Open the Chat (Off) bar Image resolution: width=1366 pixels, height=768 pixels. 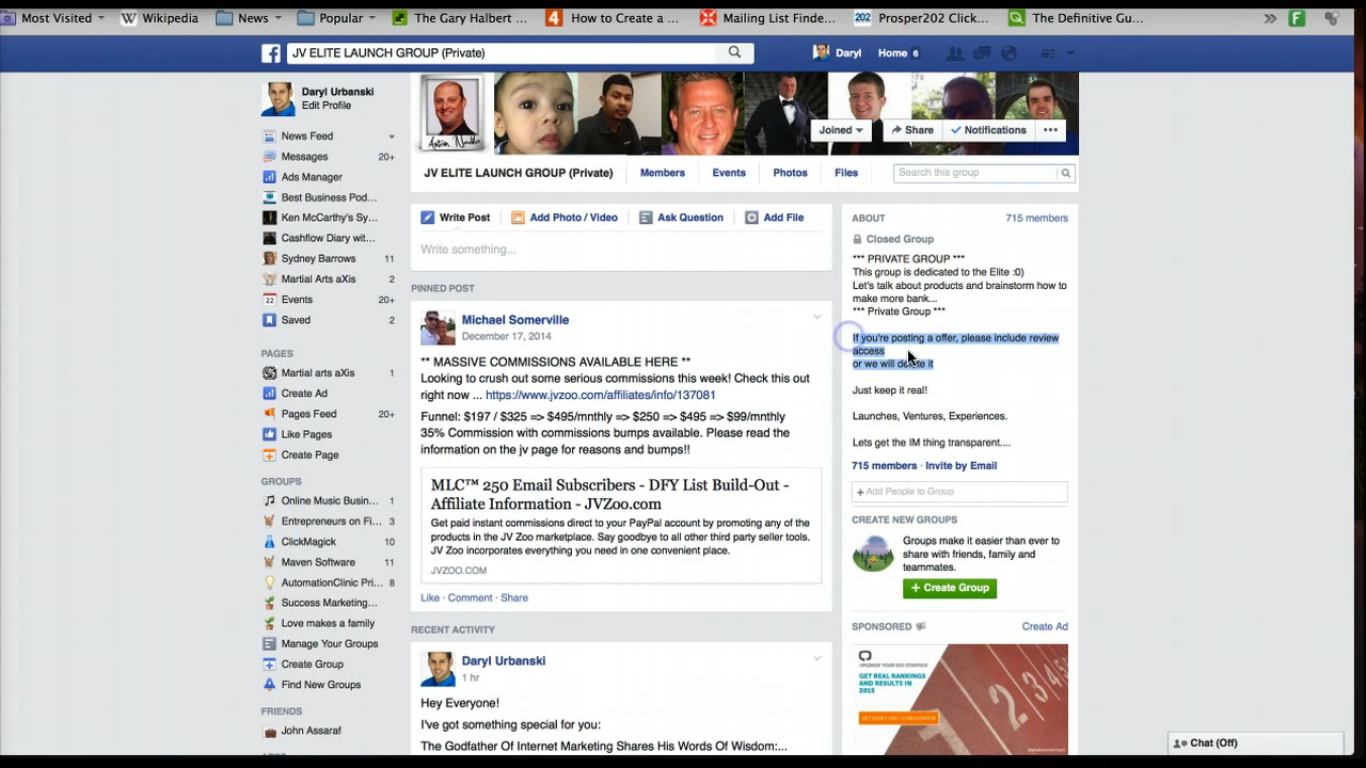click(x=1256, y=743)
